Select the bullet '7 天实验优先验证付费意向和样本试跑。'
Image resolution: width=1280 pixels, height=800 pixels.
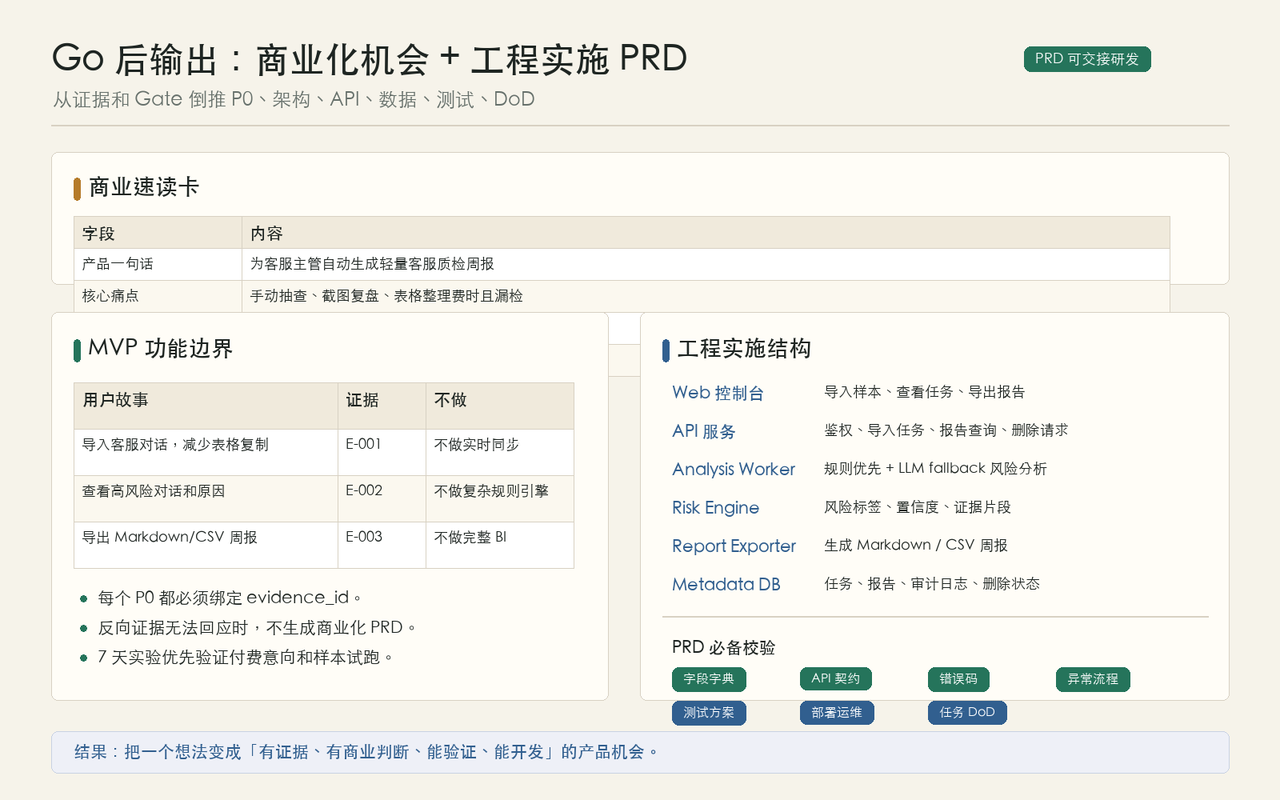click(x=245, y=657)
